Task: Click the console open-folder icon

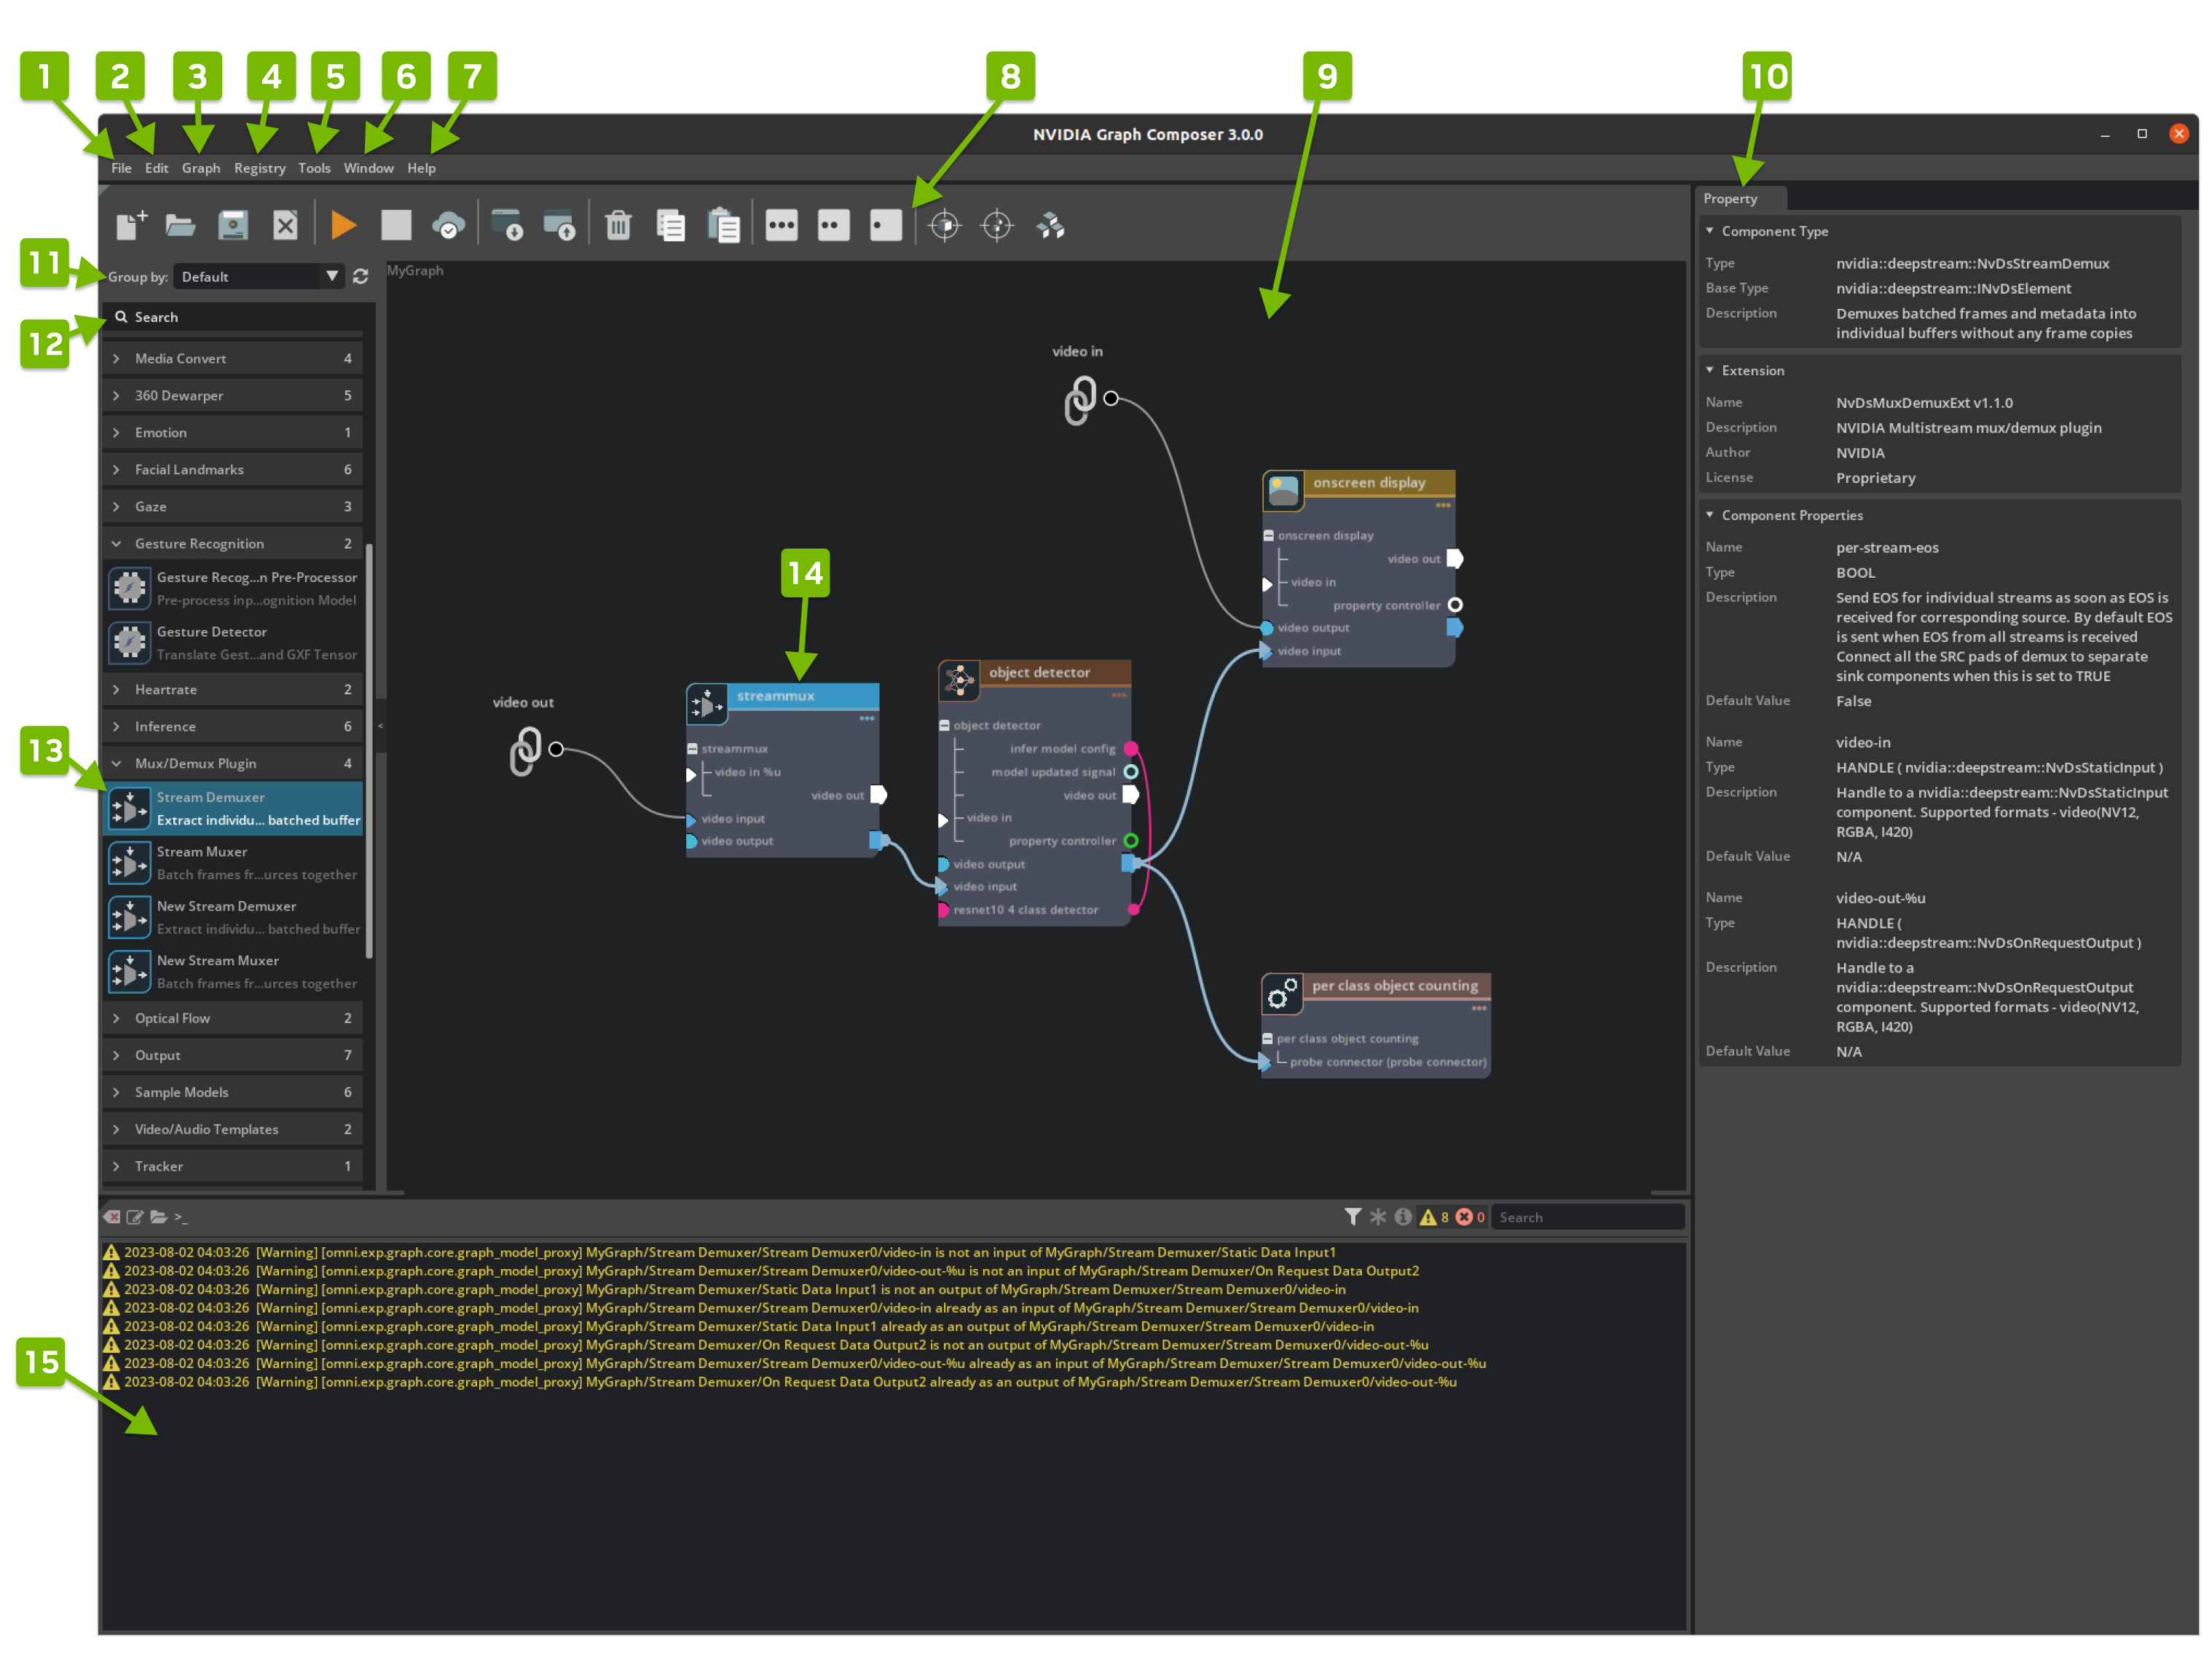Action: pos(158,1217)
